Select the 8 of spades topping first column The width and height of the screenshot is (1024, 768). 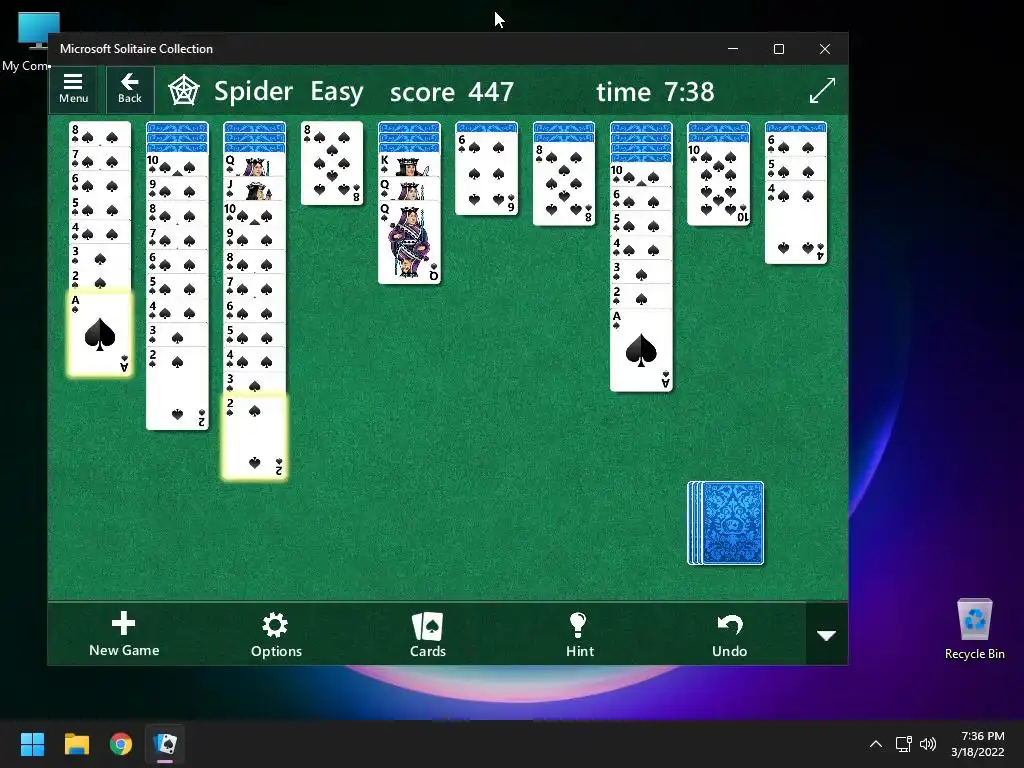(99, 133)
